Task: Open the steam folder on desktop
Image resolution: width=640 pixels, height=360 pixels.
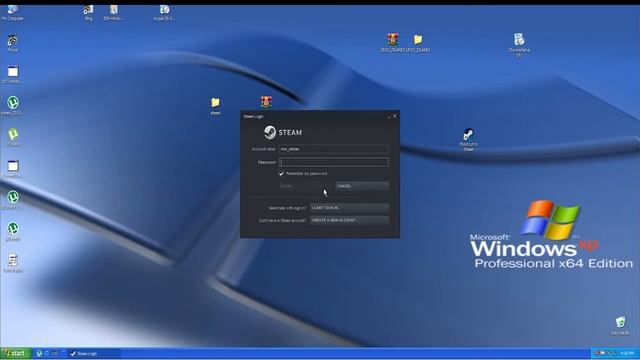Action: (216, 106)
